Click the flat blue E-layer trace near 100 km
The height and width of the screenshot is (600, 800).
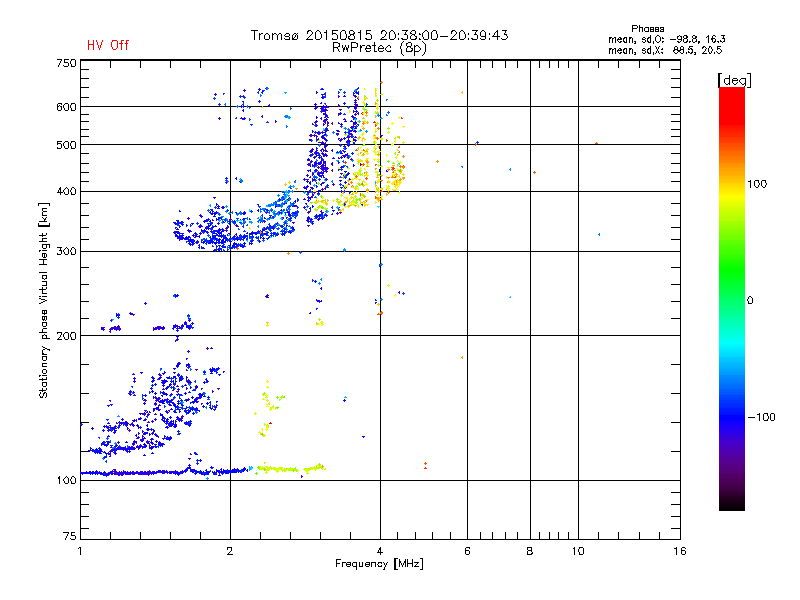[163, 472]
